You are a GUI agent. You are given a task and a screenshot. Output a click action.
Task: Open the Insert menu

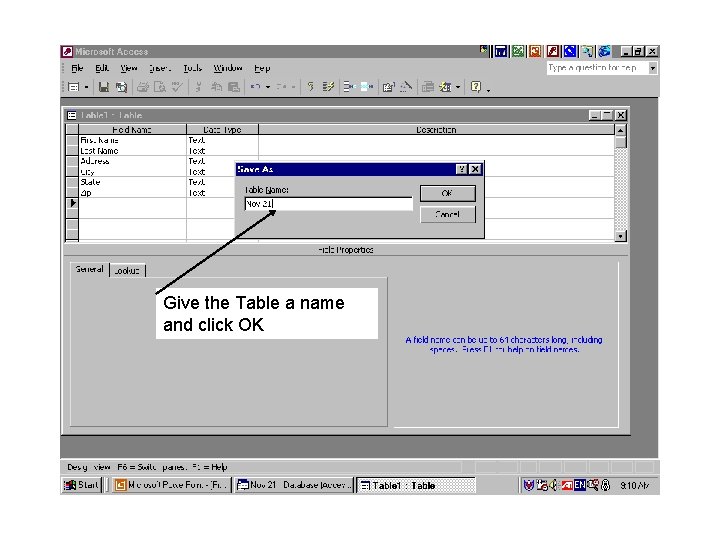[160, 68]
